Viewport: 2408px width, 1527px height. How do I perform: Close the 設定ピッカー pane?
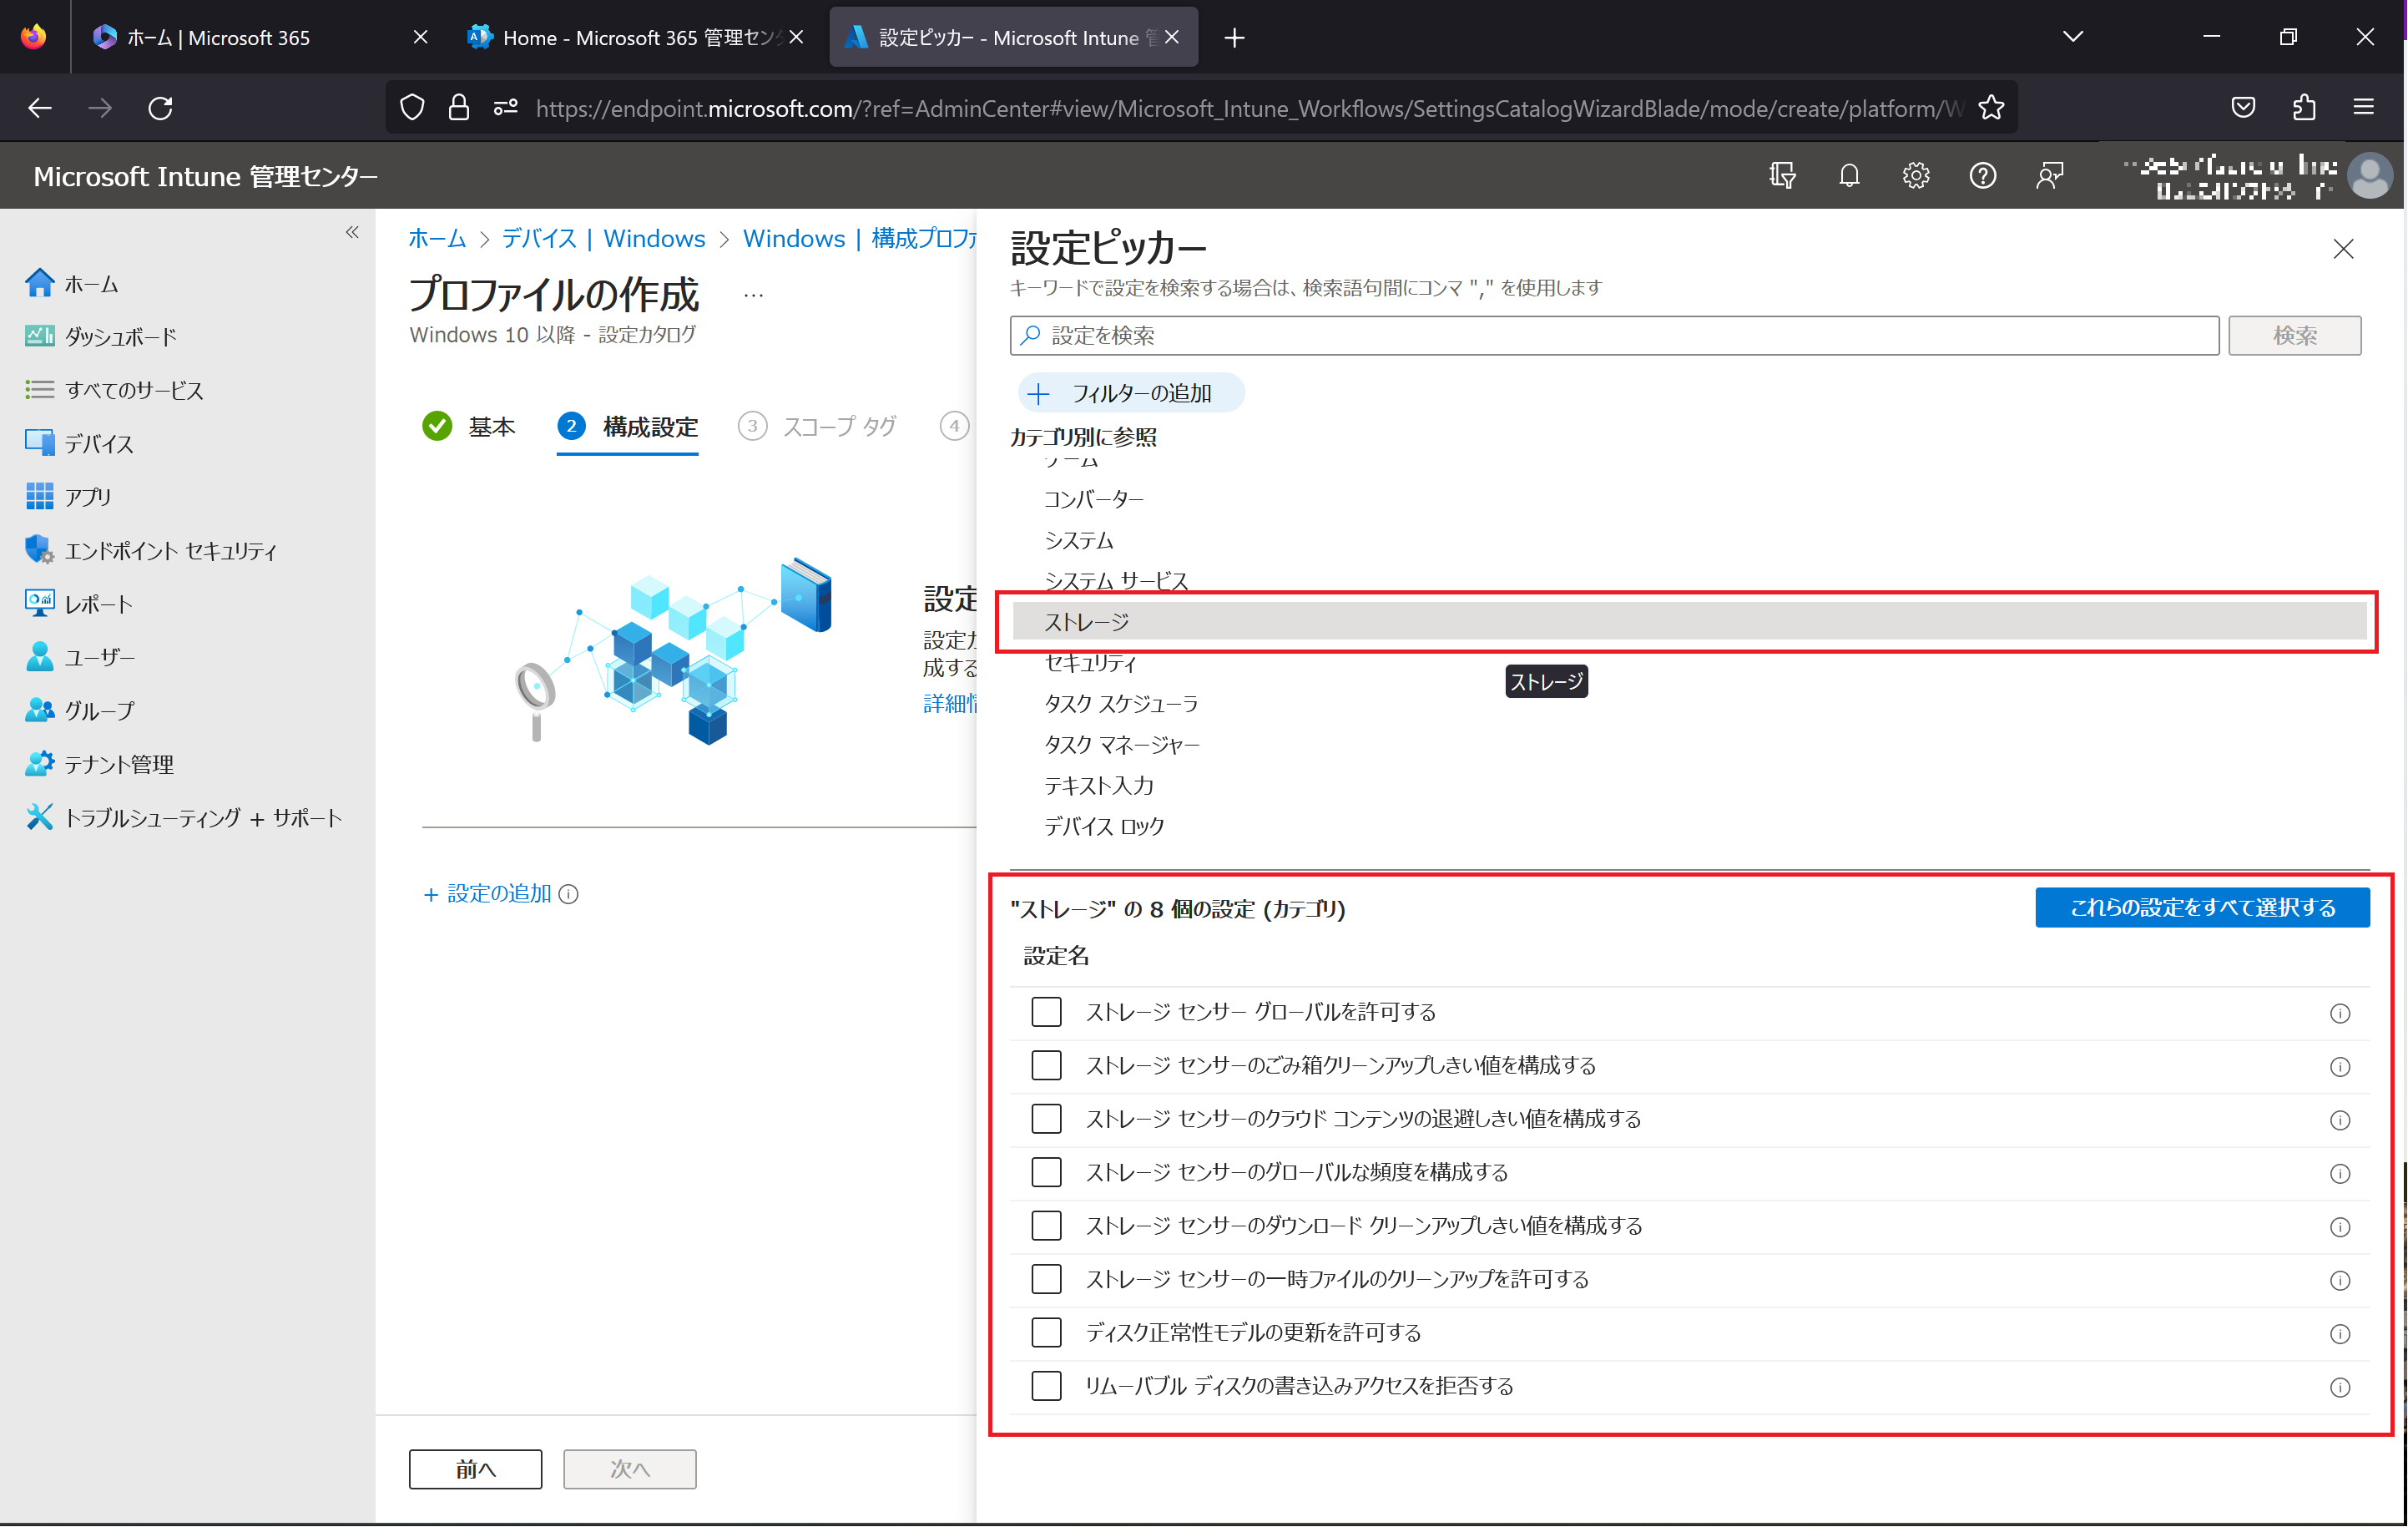click(x=2342, y=249)
